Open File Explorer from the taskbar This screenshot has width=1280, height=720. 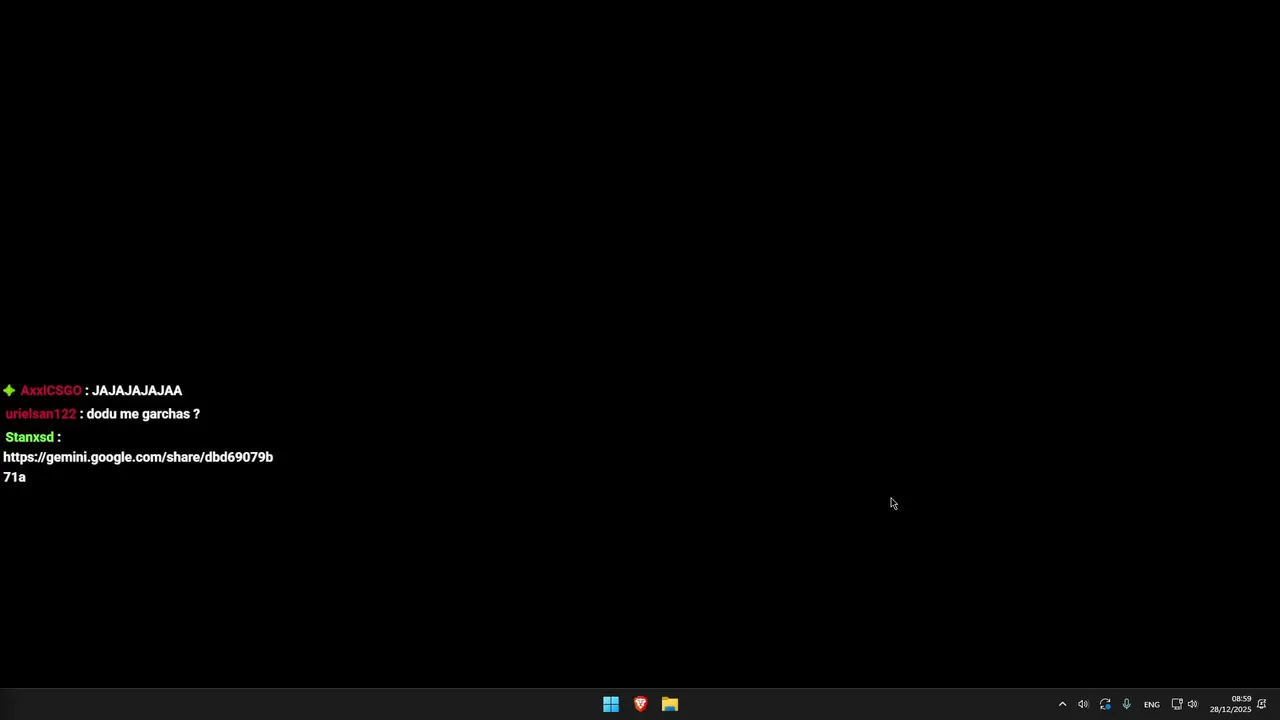670,704
